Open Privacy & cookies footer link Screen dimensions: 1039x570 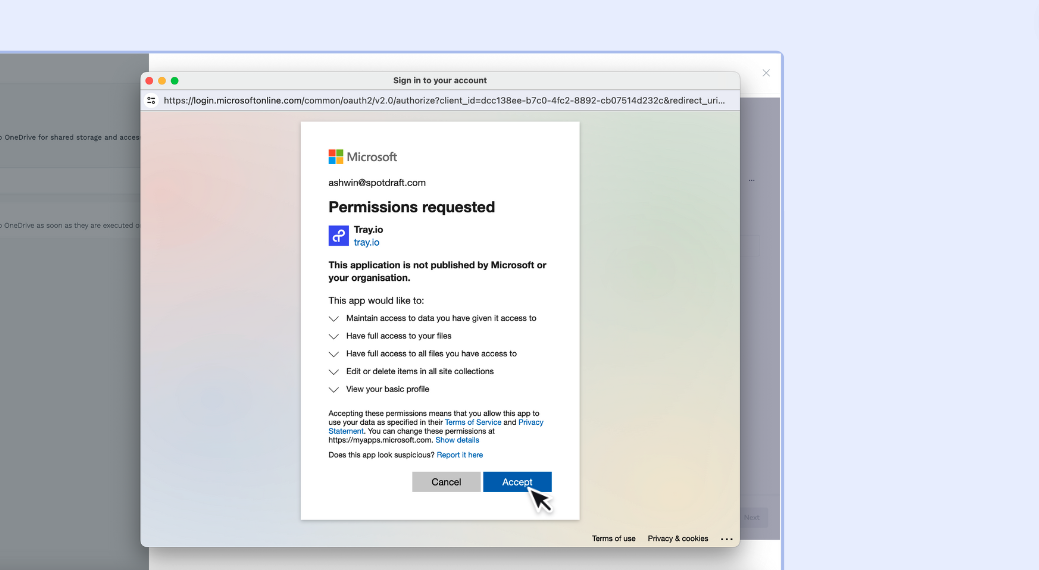pyautogui.click(x=678, y=538)
